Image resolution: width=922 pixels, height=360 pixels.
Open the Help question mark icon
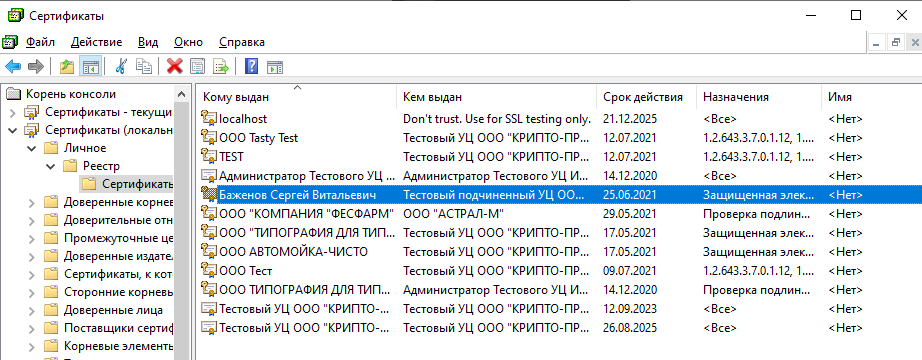tap(251, 66)
